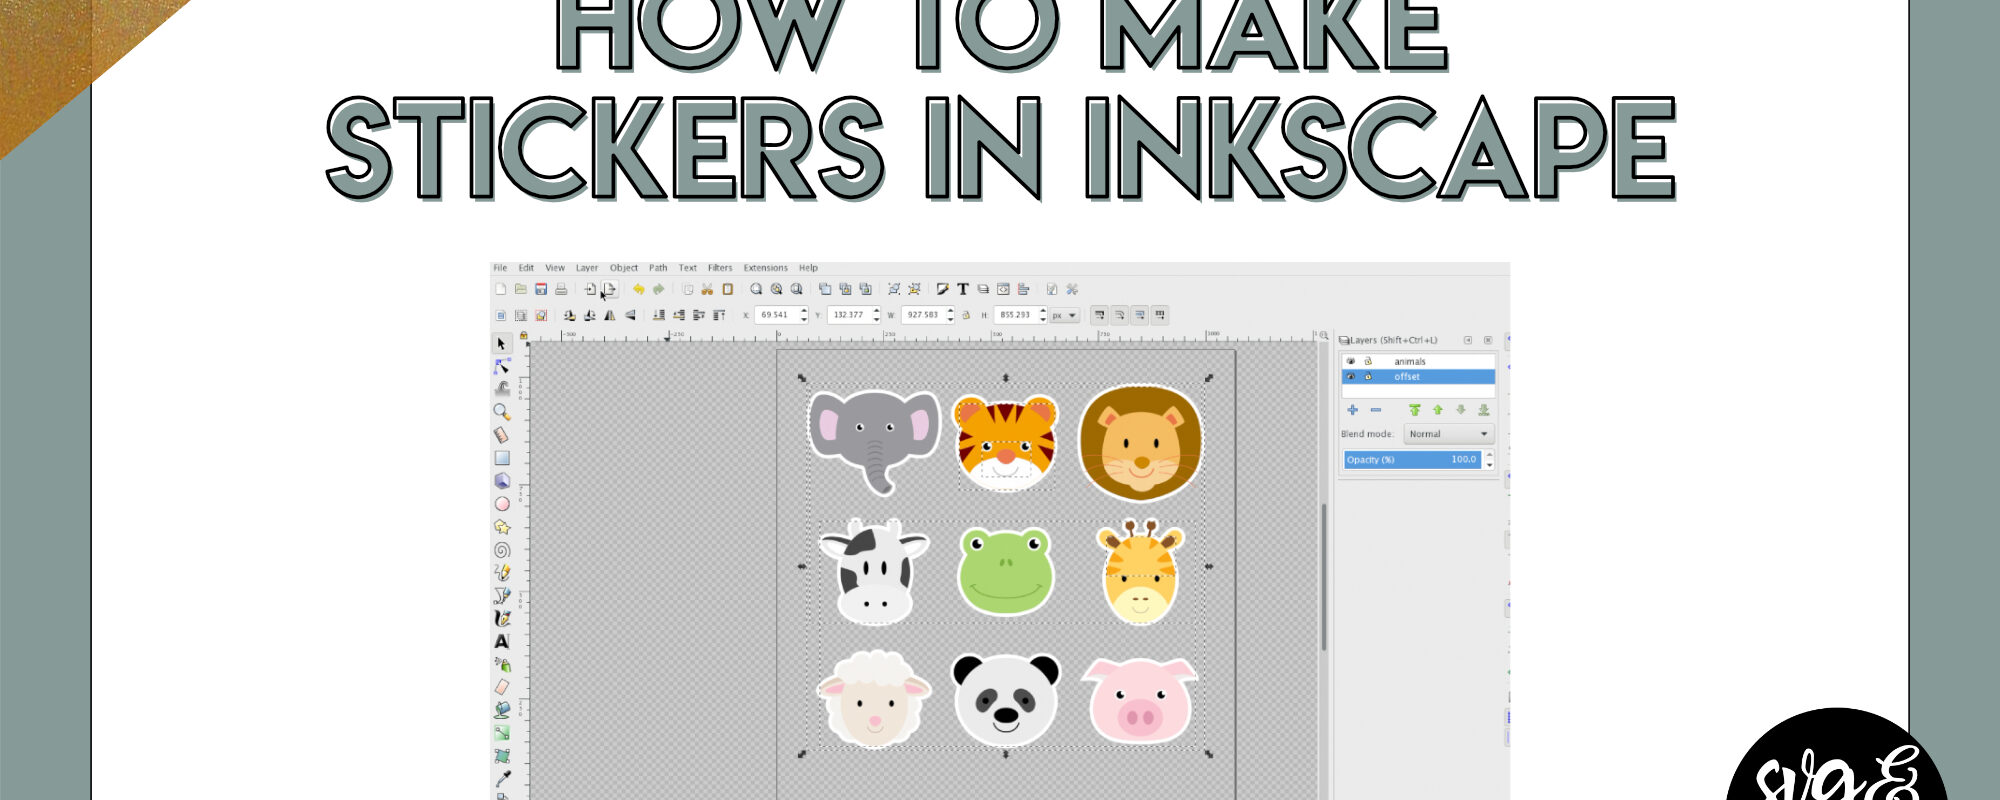Open Text and Font dialog icon
2000x800 pixels.
point(963,289)
